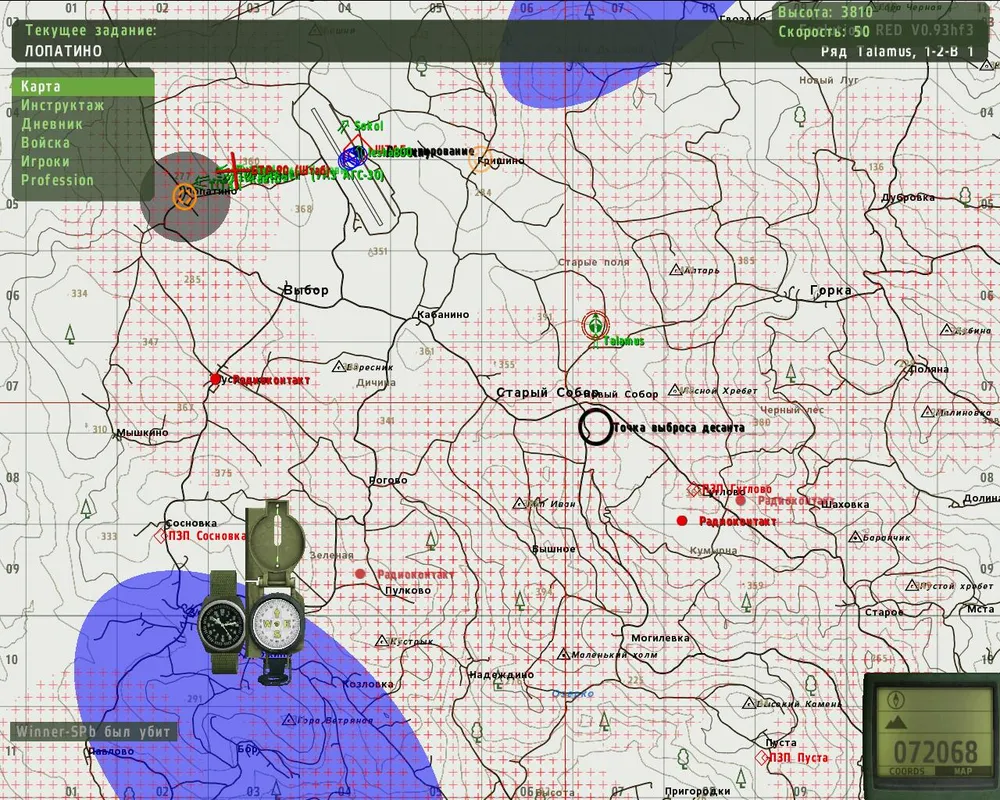Viewport: 1000px width, 800px height.
Task: Click the Старый Собор town label
Action: [x=546, y=393]
